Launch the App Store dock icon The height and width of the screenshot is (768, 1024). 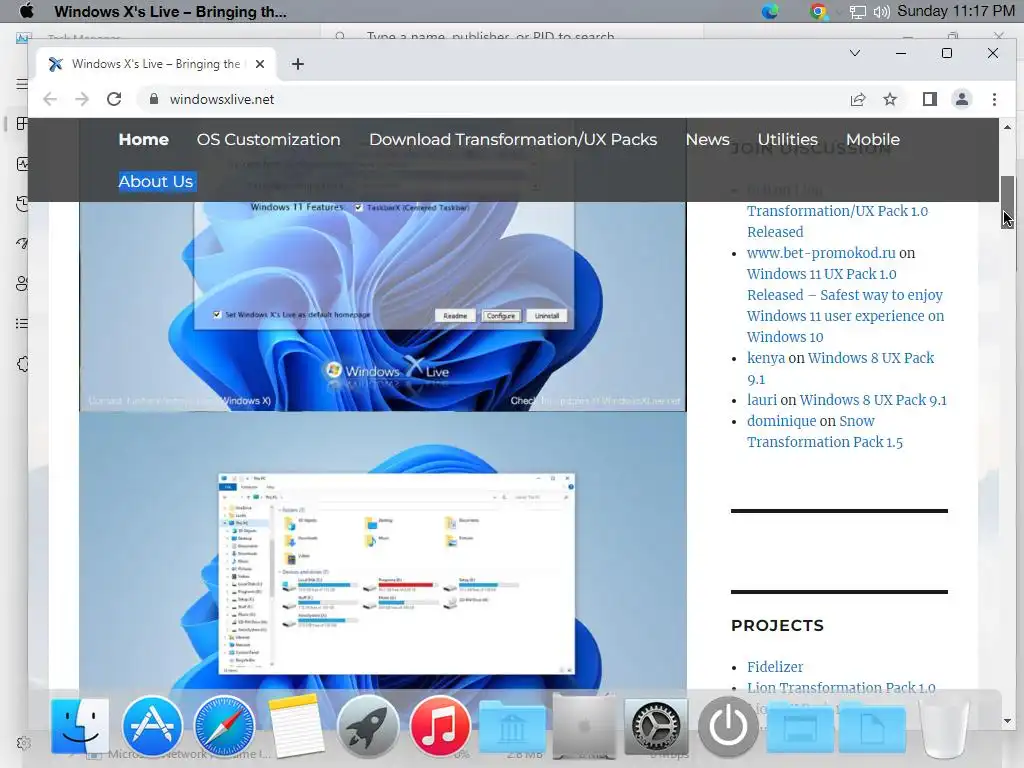tap(152, 726)
